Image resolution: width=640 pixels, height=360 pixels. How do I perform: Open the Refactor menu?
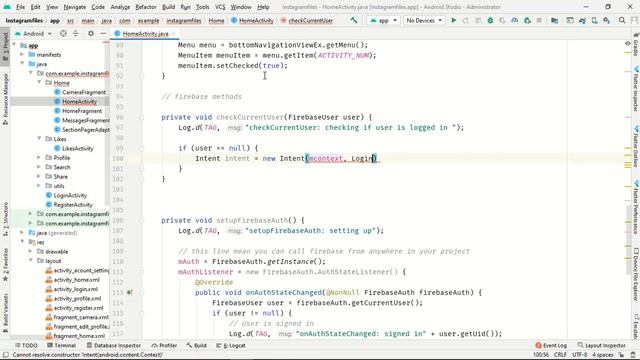(146, 7)
